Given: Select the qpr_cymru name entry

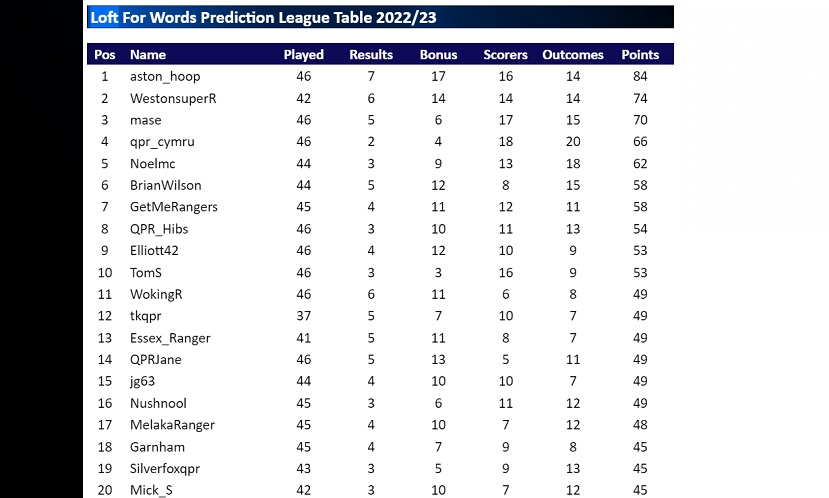Looking at the screenshot, I should tap(162, 142).
